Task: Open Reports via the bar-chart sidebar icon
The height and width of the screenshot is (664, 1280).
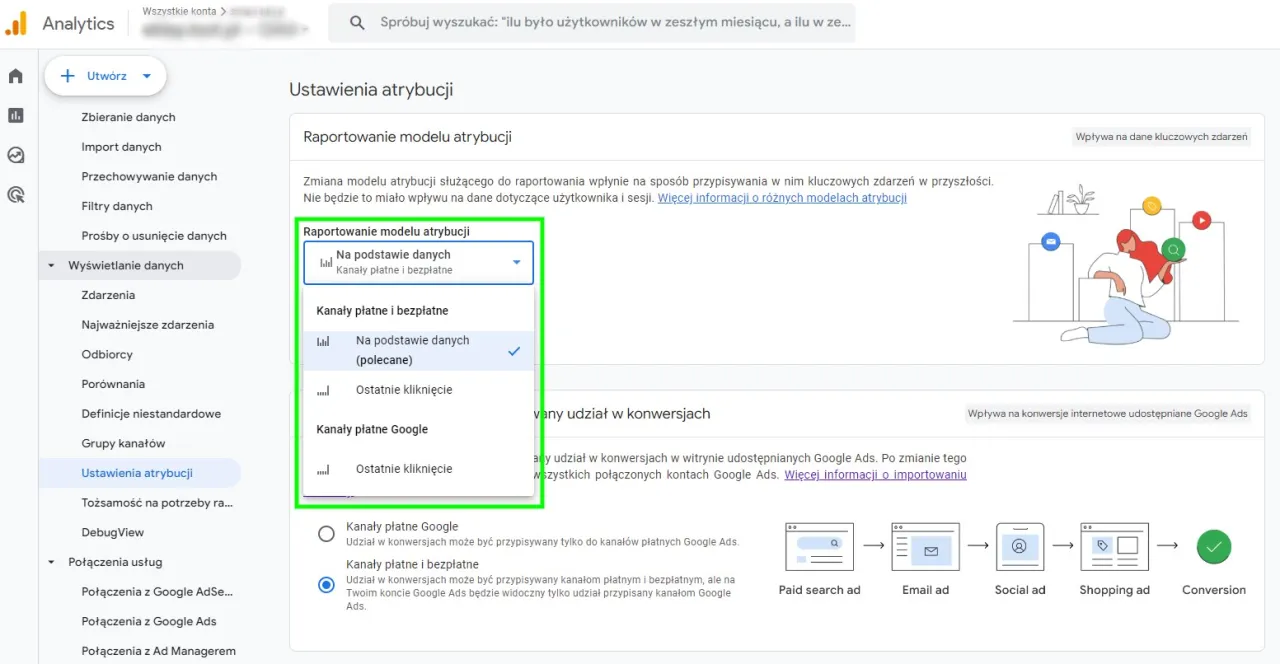Action: [15, 115]
